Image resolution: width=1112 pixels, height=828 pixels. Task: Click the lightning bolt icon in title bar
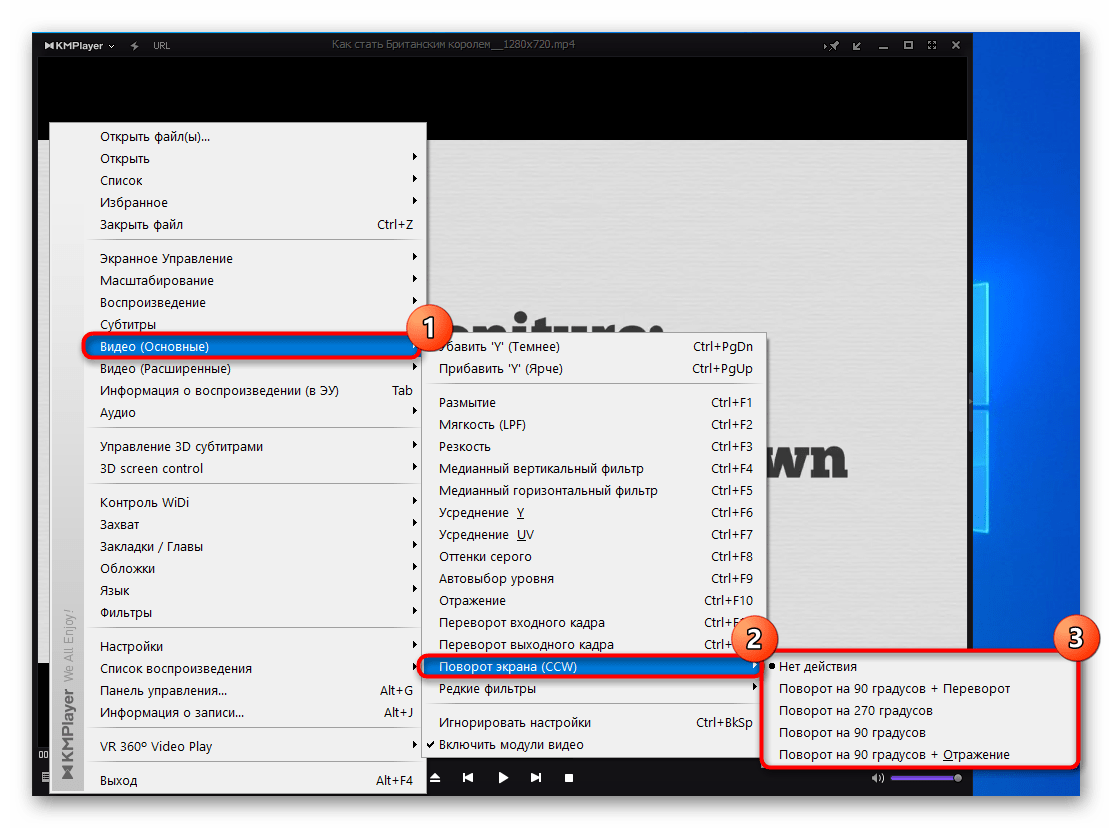tap(135, 45)
